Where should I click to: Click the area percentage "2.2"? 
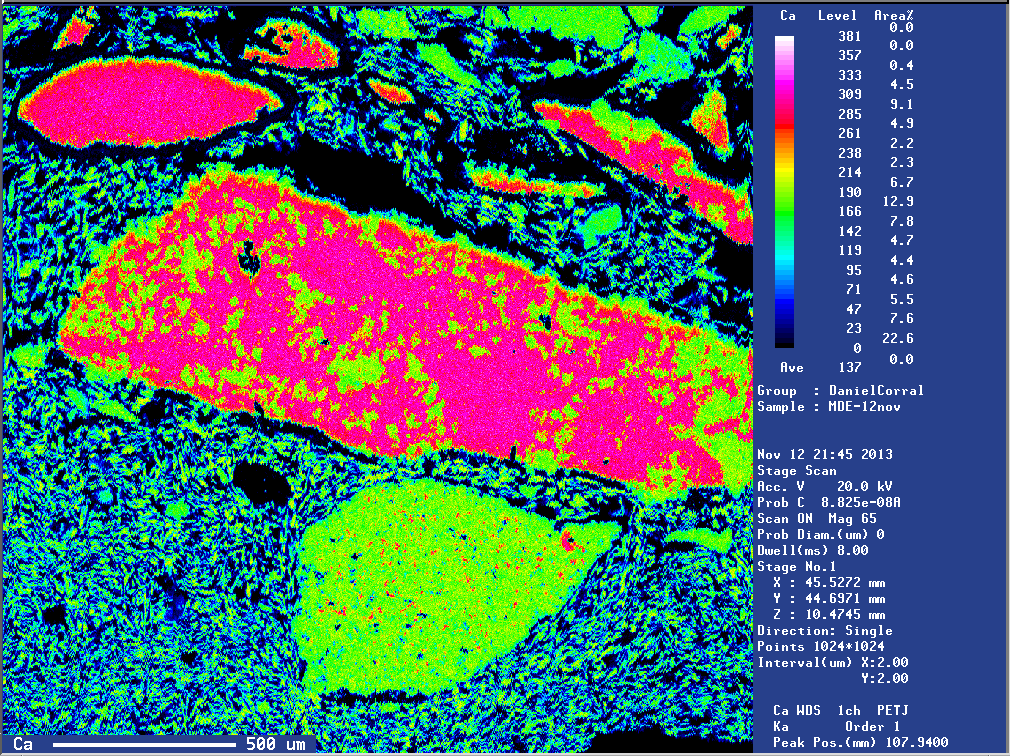[x=901, y=143]
